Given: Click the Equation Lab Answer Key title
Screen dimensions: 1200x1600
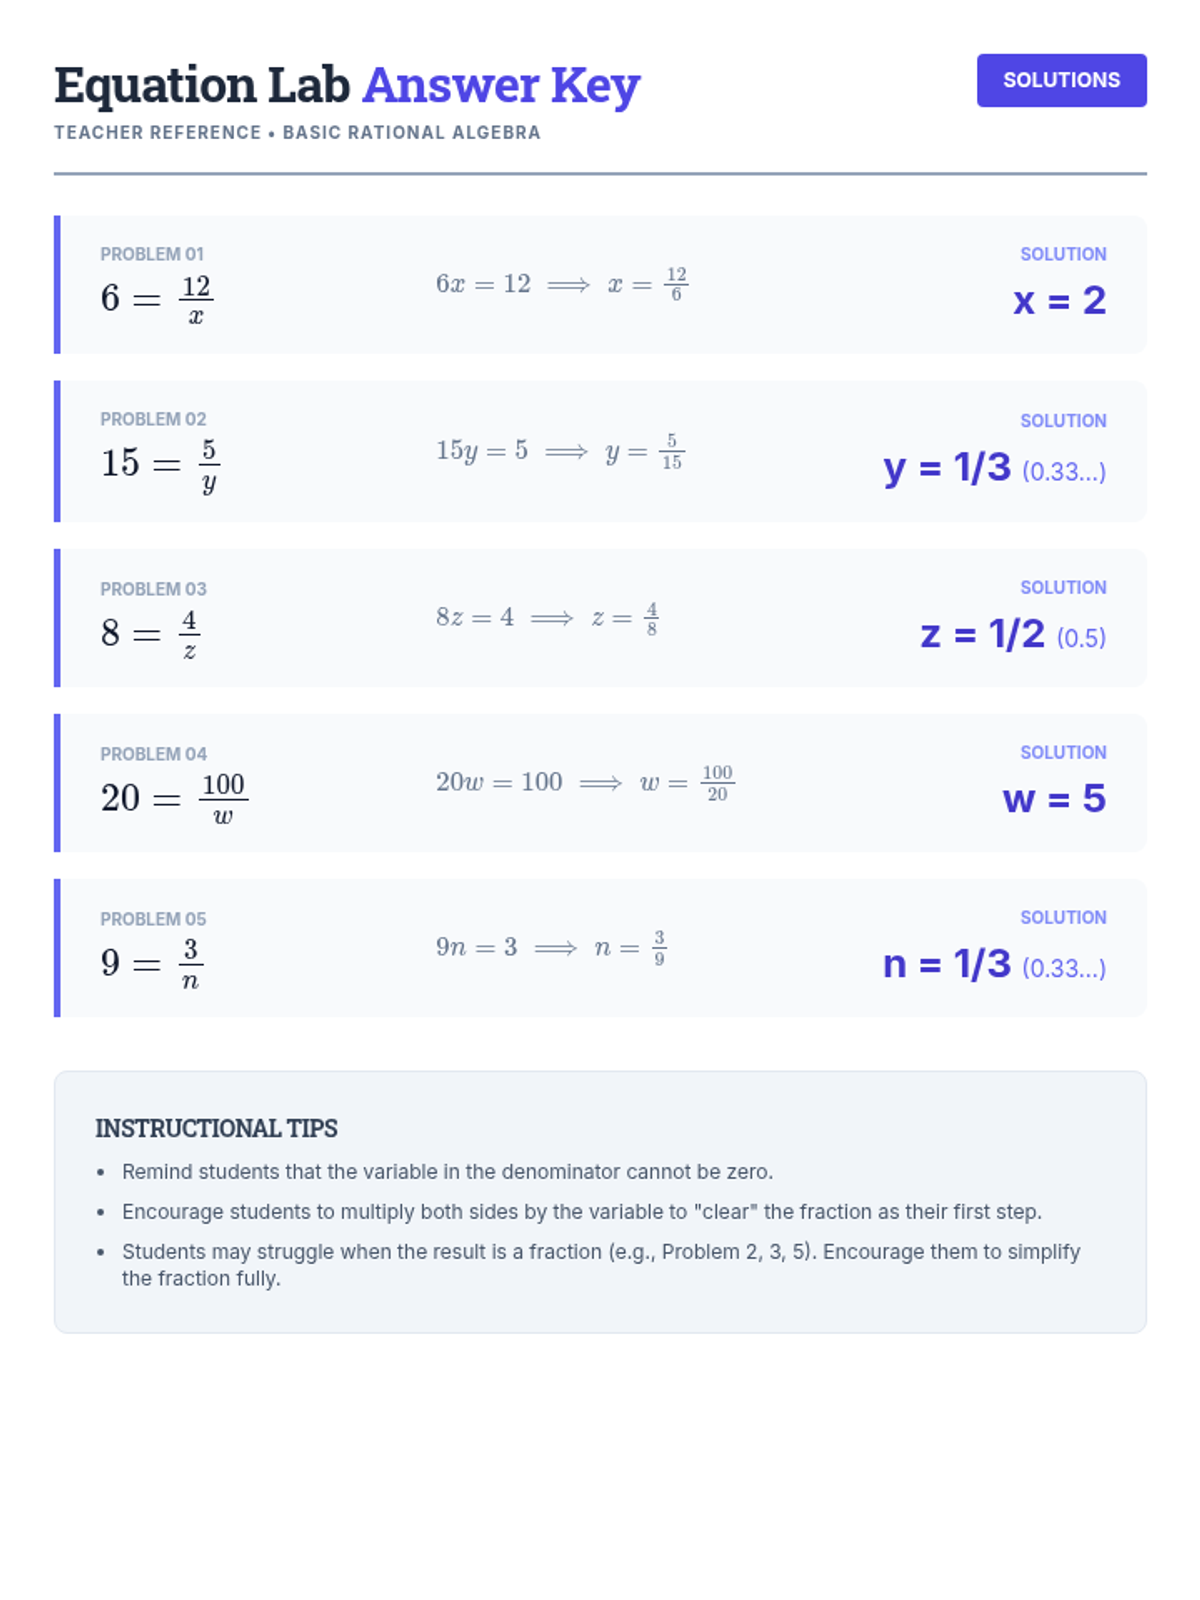Looking at the screenshot, I should pos(346,85).
